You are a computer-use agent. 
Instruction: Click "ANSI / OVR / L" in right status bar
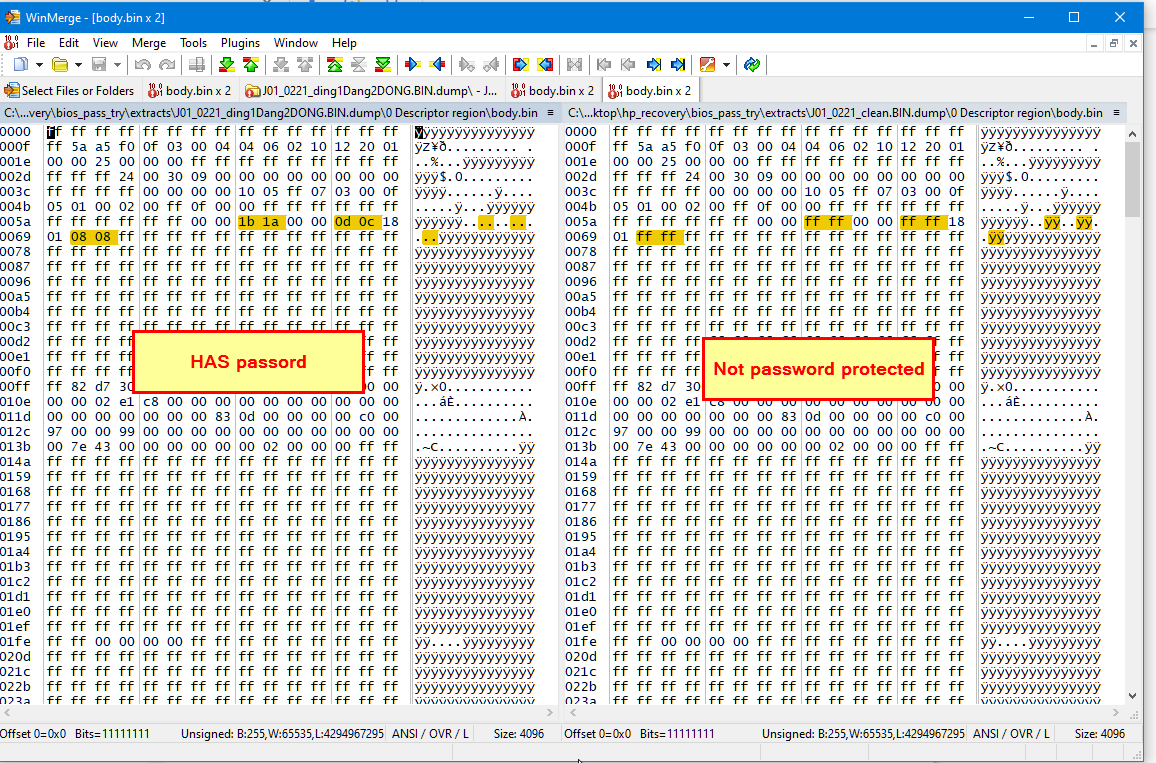[1011, 734]
